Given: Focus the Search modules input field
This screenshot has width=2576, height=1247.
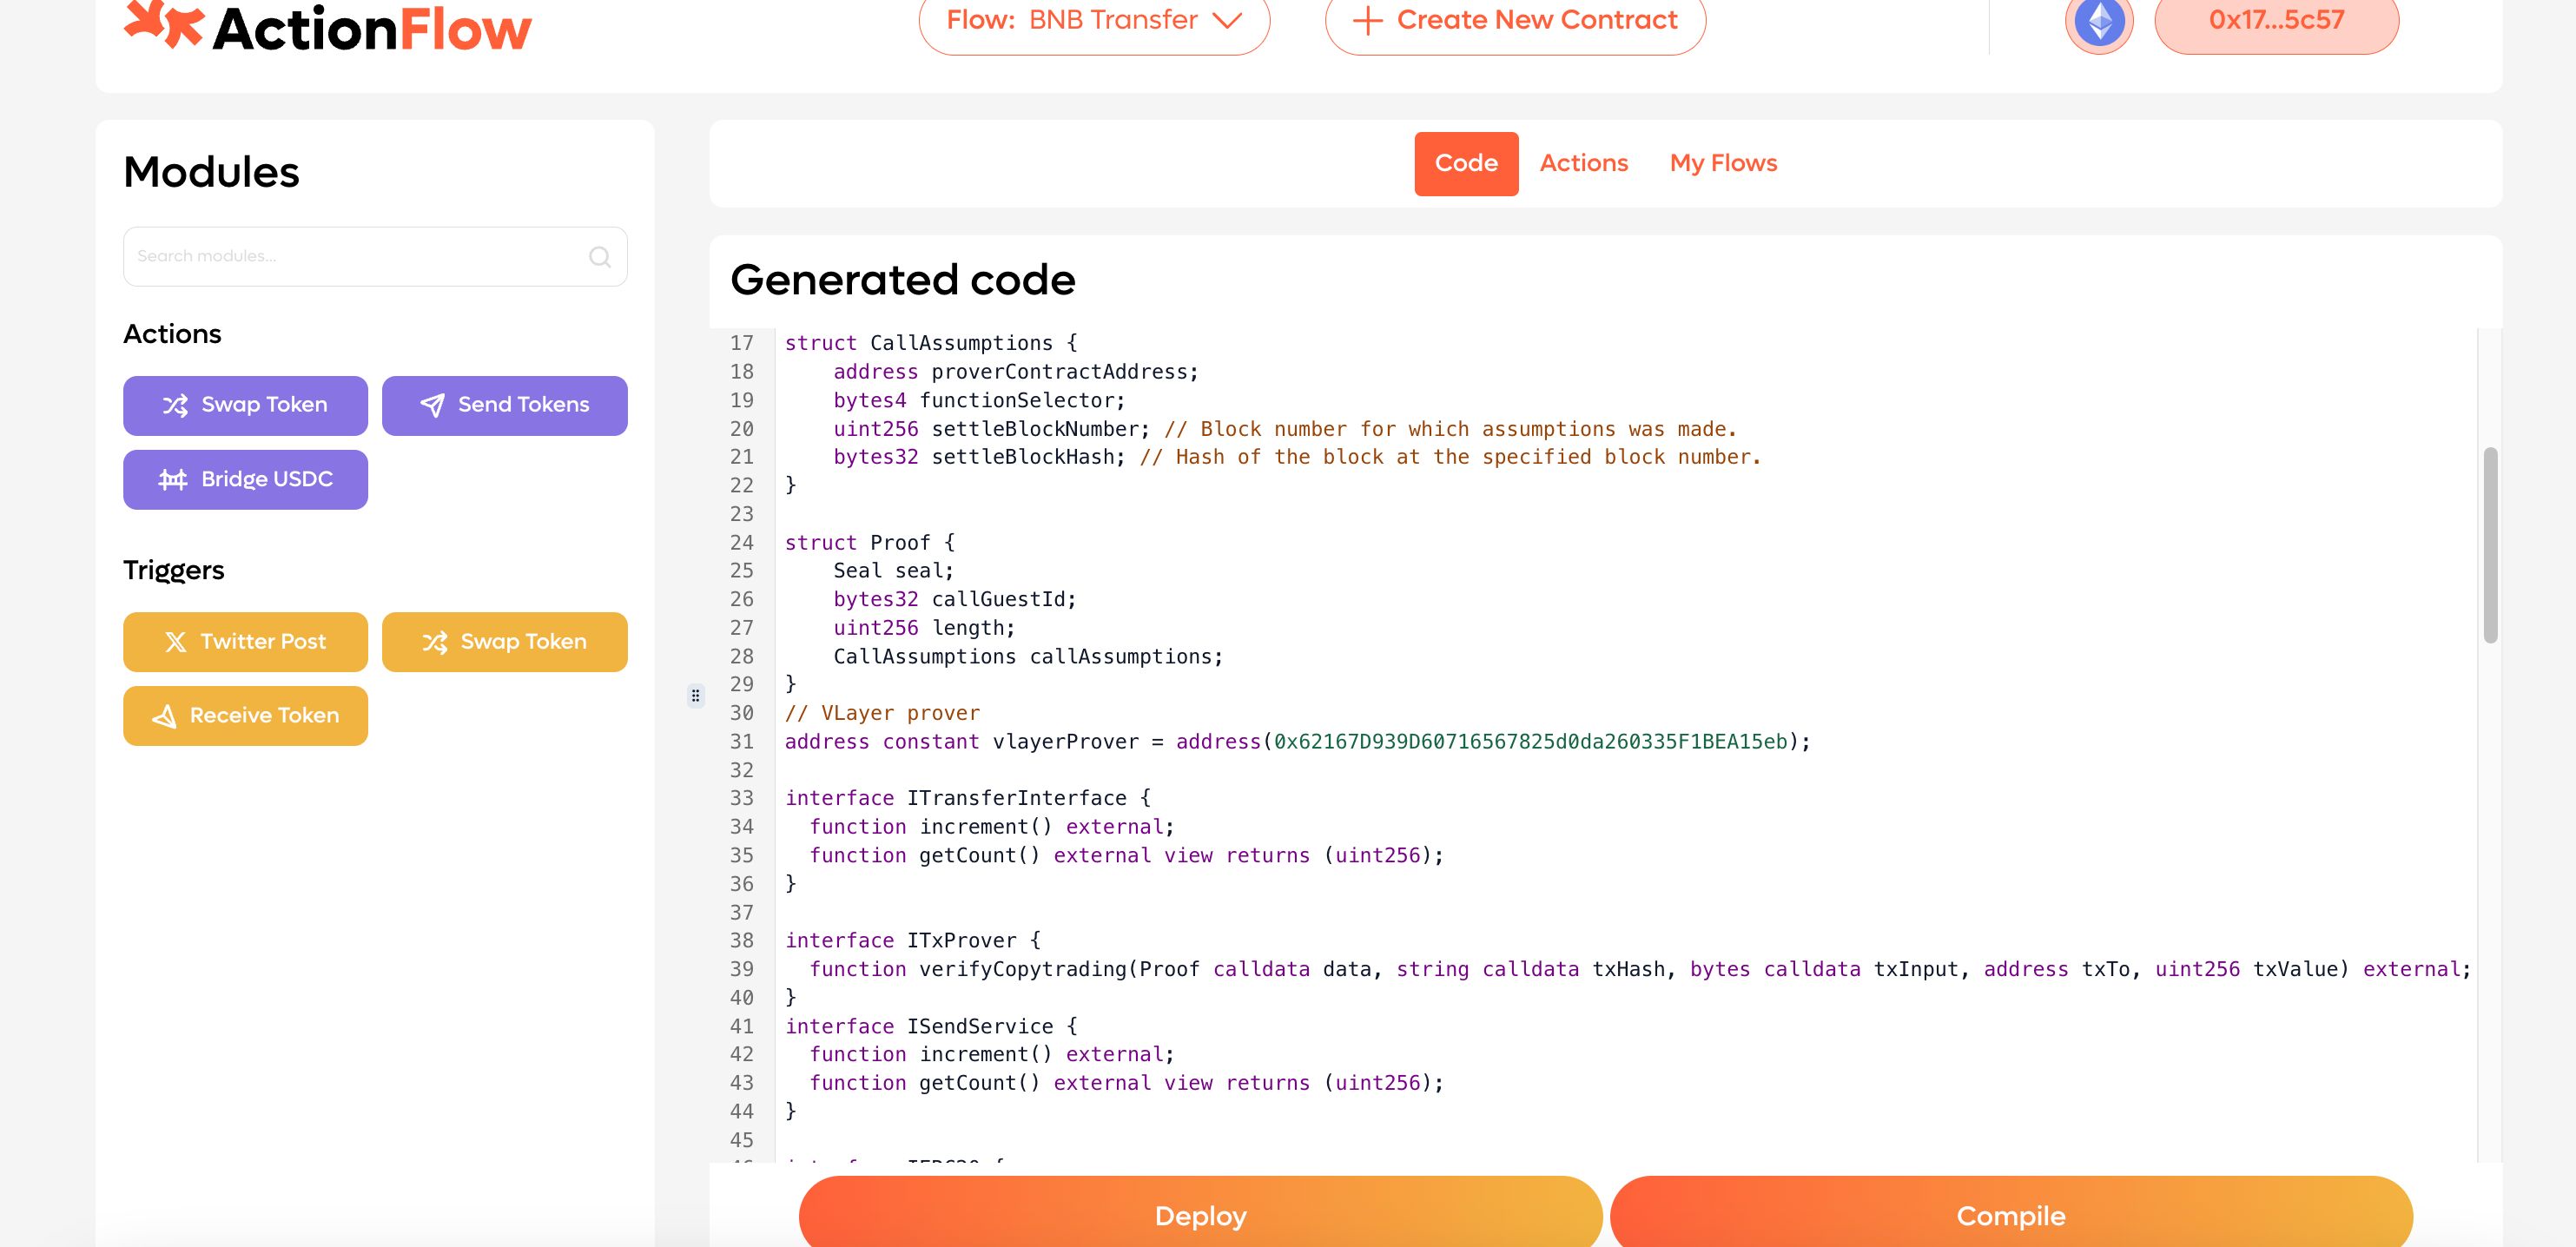Looking at the screenshot, I should click(375, 257).
